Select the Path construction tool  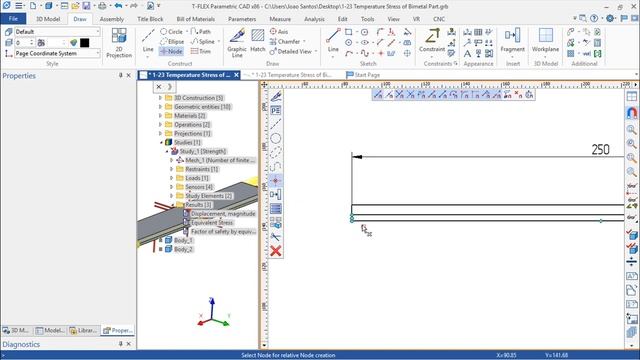click(x=200, y=31)
